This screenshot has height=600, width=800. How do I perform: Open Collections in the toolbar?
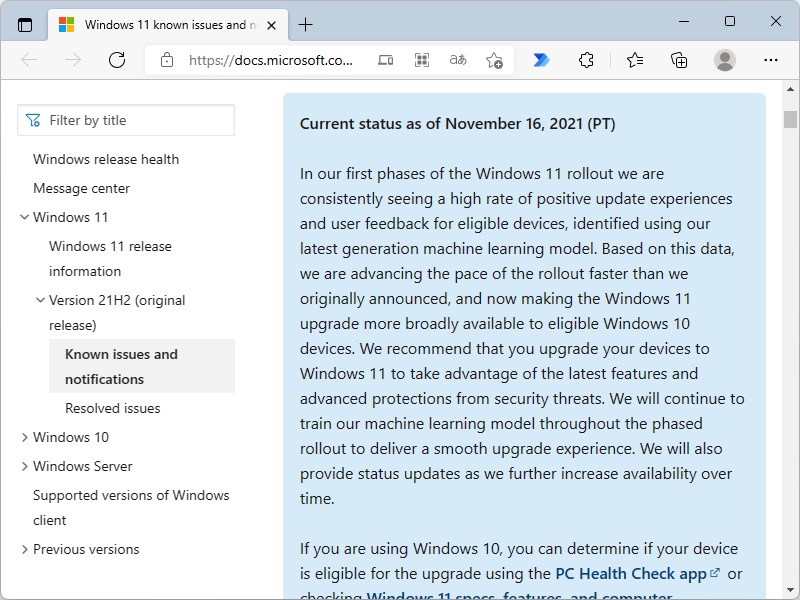[679, 60]
